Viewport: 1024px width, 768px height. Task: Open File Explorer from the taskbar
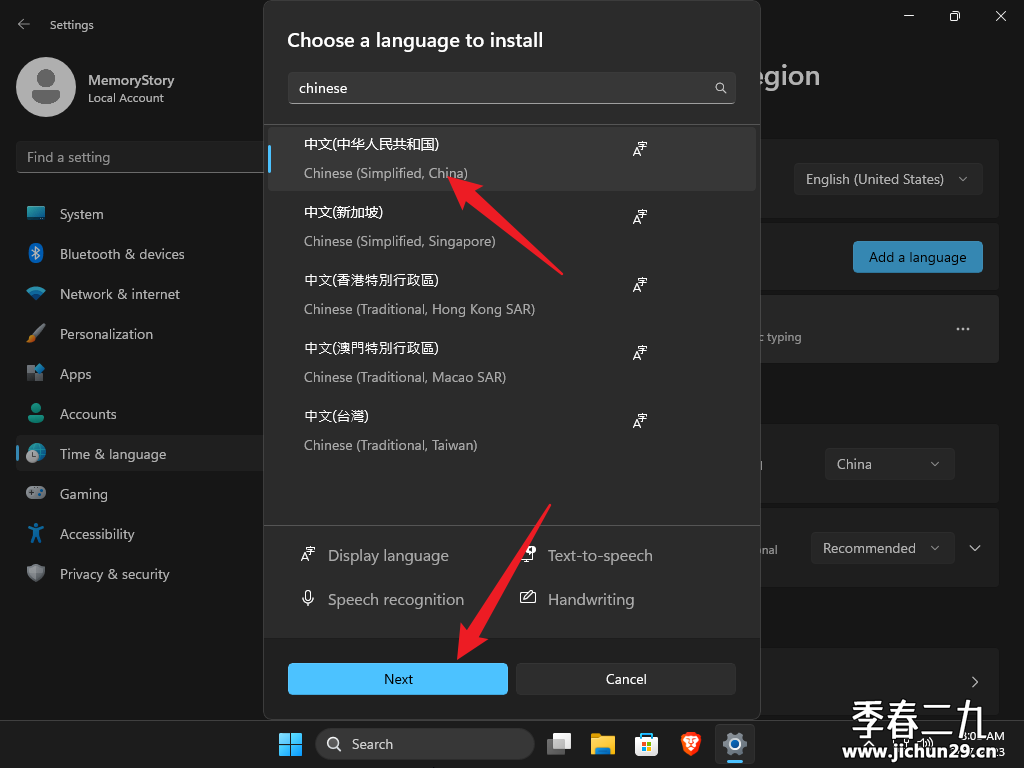(603, 744)
